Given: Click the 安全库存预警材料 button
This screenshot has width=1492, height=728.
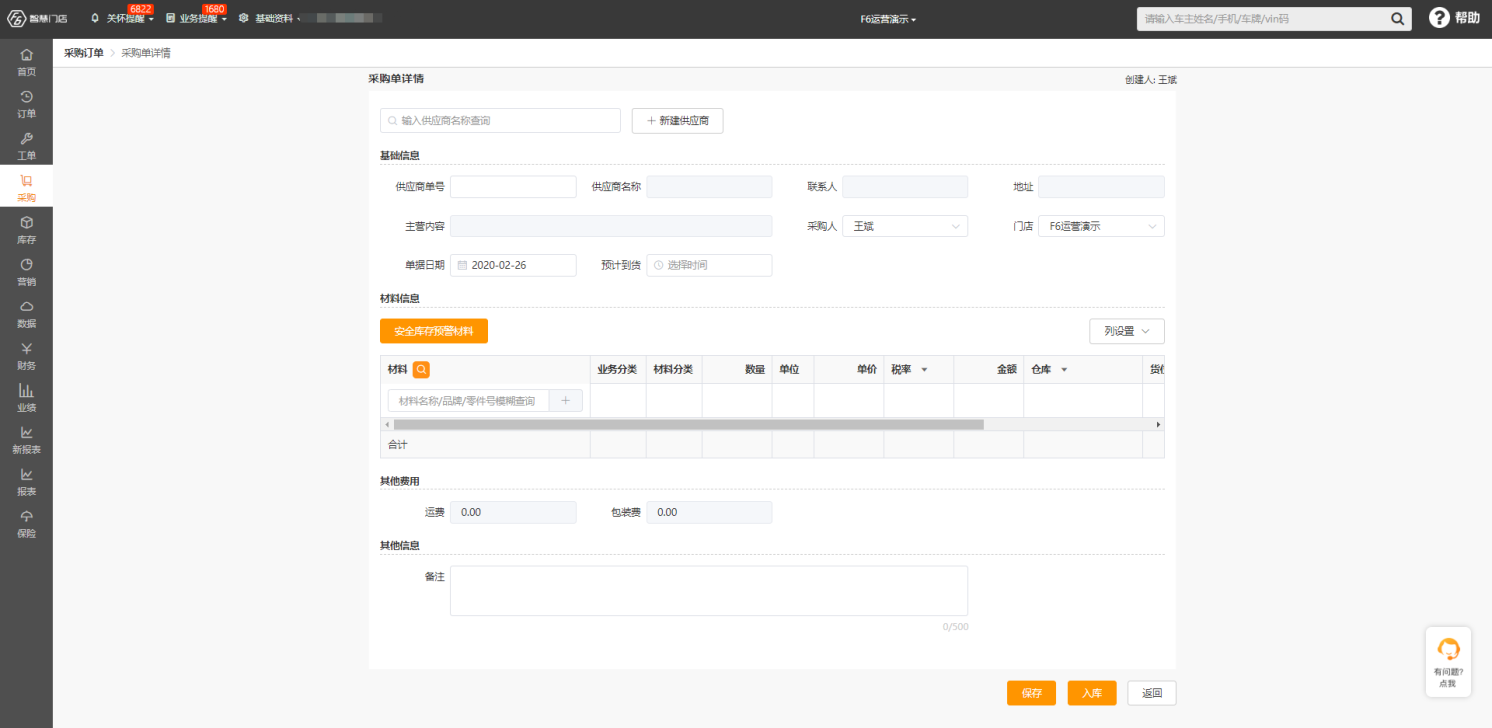Looking at the screenshot, I should (x=434, y=331).
